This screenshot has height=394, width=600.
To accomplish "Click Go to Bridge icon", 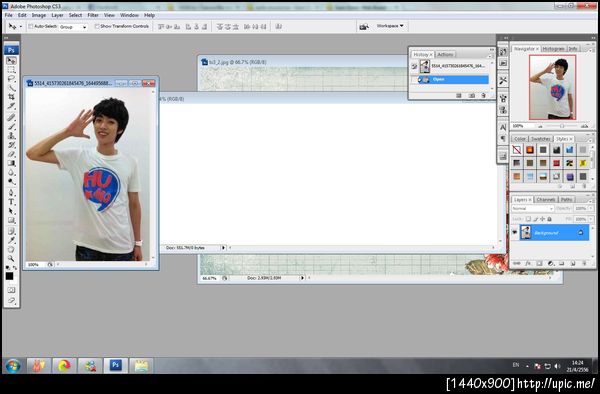I will pyautogui.click(x=364, y=26).
